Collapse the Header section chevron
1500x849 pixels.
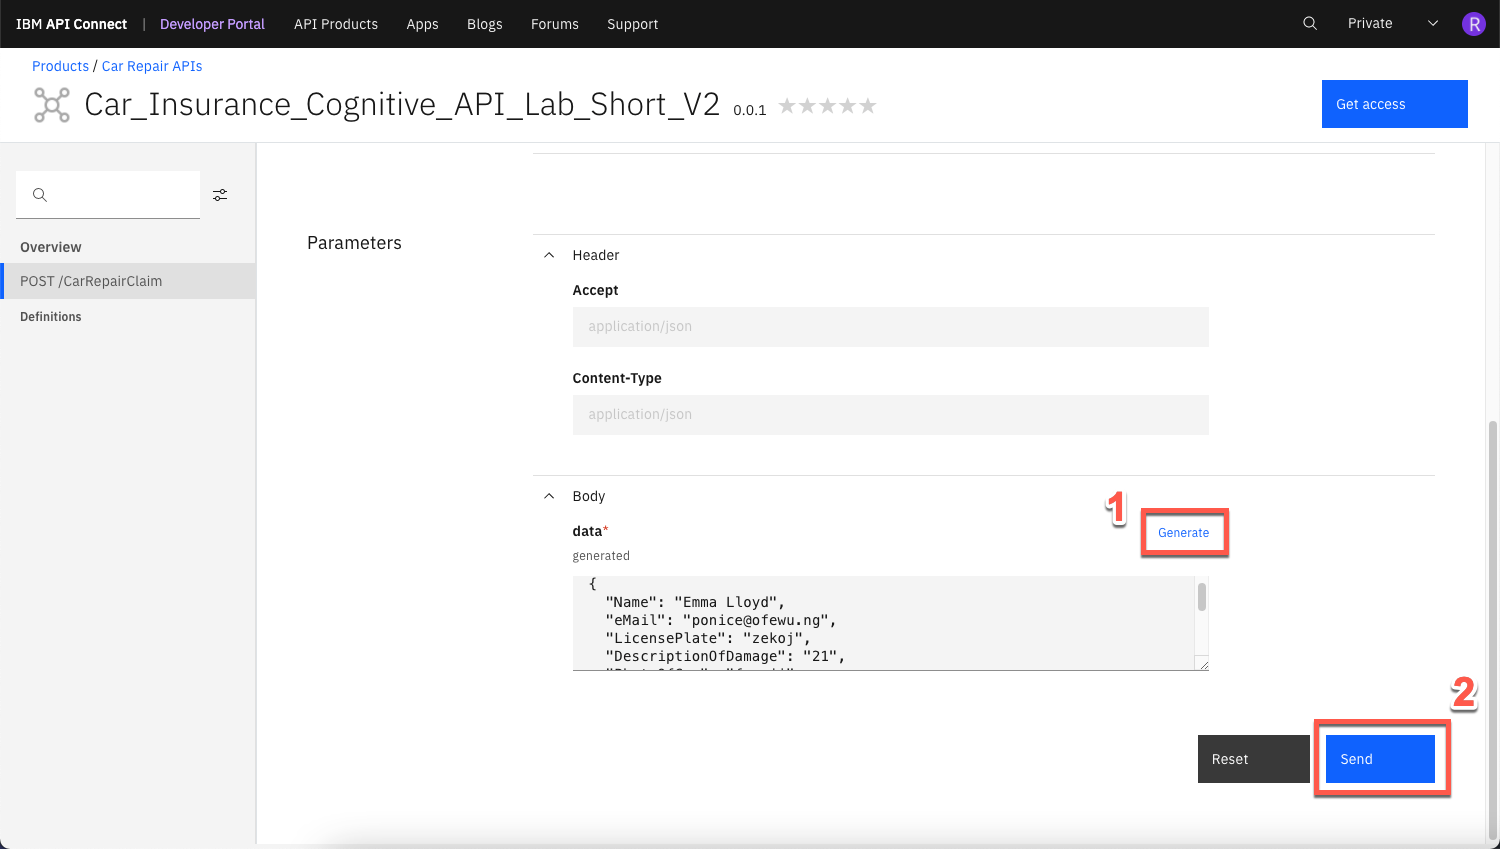(x=549, y=255)
